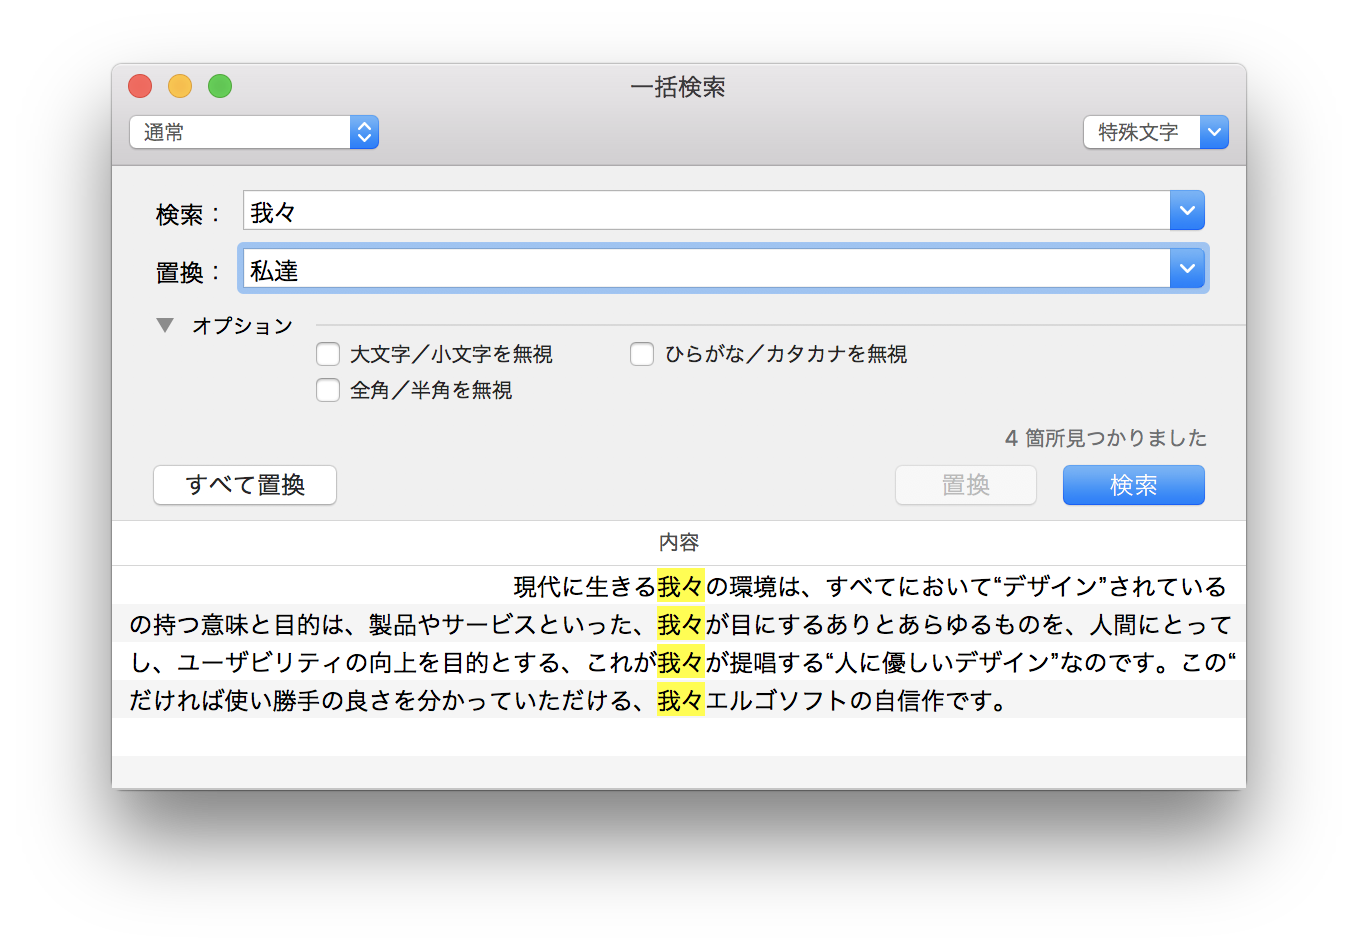Viewport: 1358px width, 950px height.
Task: Click the 4 箇所見つかりました status text
Action: coord(1106,438)
